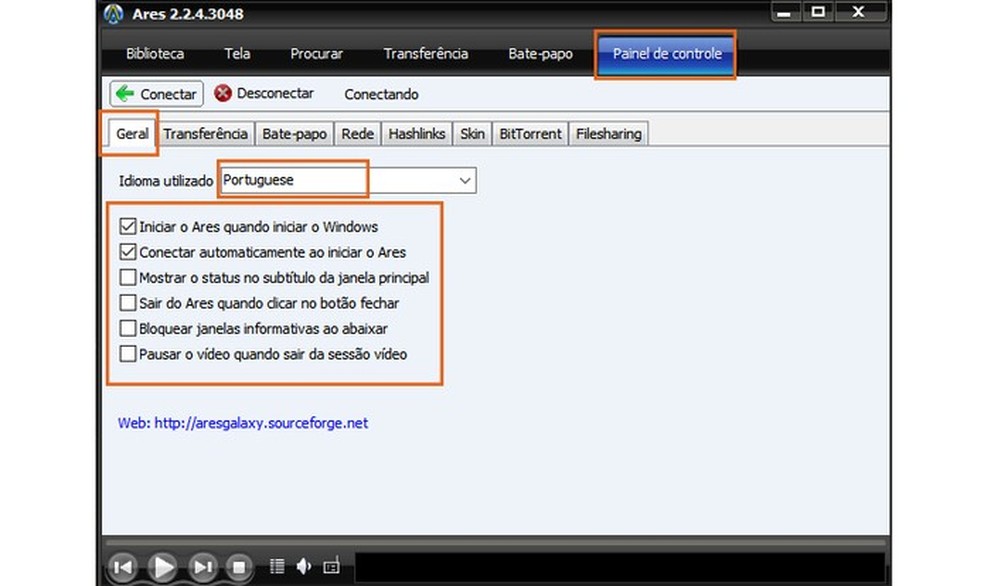Select the Painel de controle tab
This screenshot has height=586, width=984.
(666, 54)
